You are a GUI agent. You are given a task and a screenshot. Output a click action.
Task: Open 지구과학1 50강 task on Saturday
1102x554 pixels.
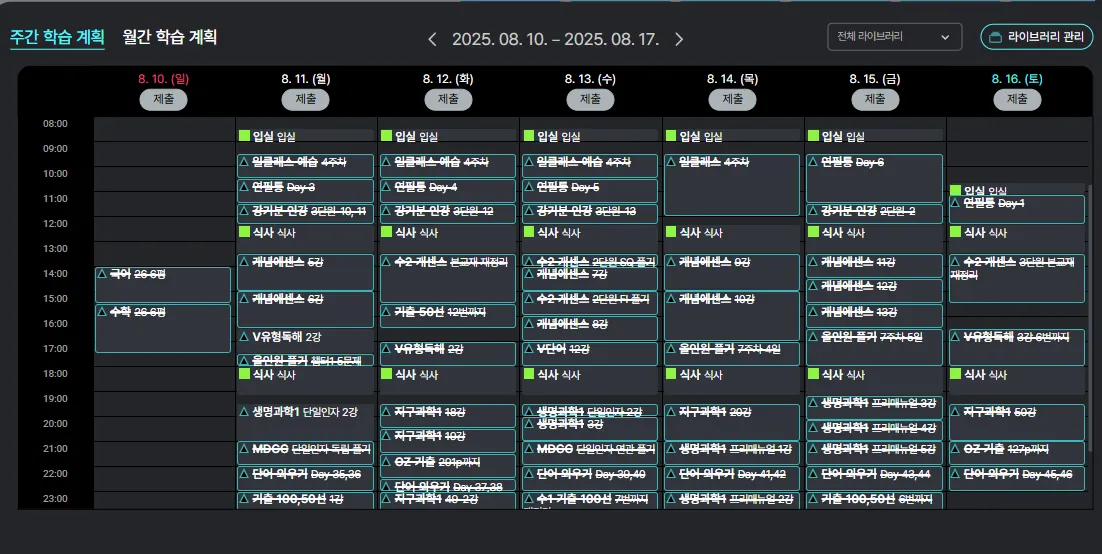[x=1017, y=423]
